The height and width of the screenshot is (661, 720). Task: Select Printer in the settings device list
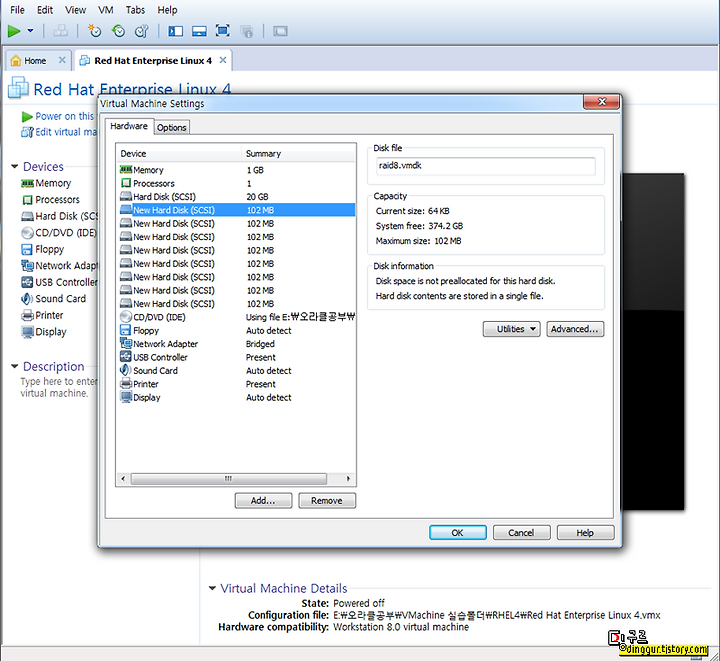(236, 384)
